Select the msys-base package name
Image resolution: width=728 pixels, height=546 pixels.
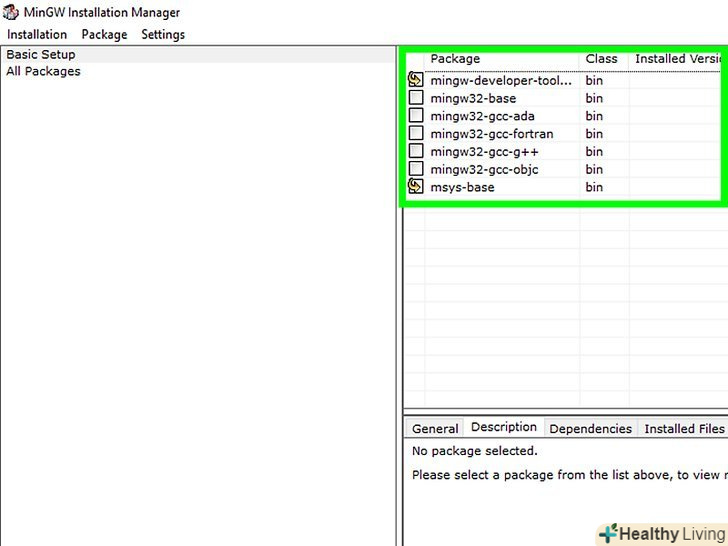pos(462,187)
